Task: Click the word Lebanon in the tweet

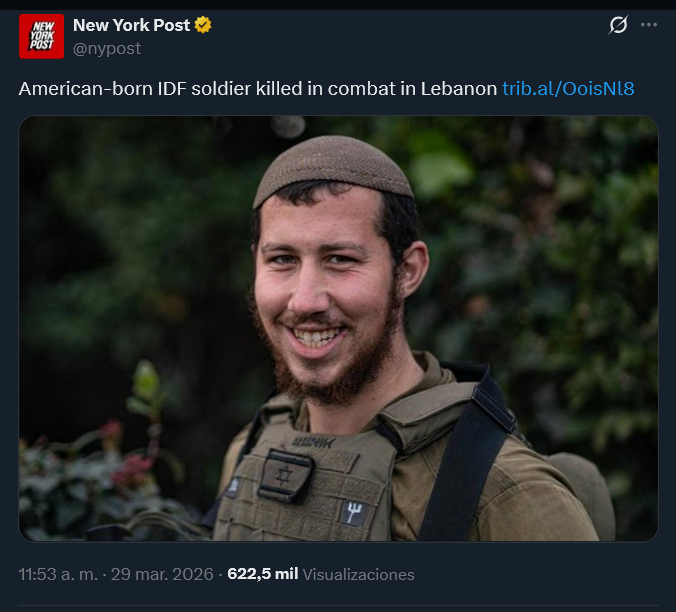Action: click(x=459, y=89)
